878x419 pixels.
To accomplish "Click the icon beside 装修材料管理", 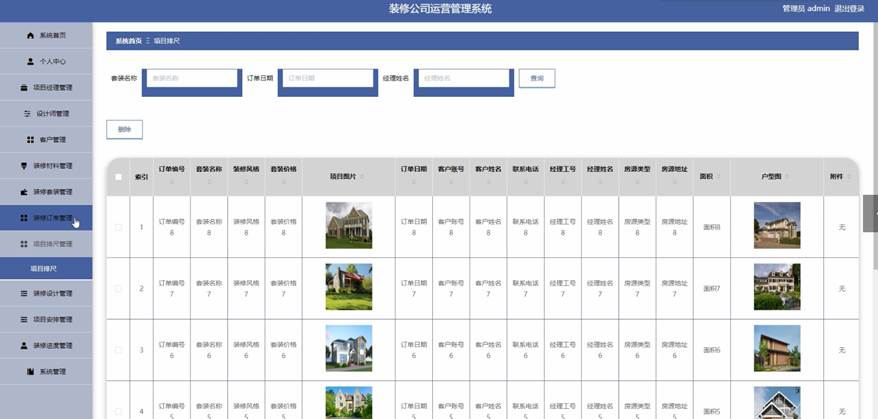I will [24, 166].
